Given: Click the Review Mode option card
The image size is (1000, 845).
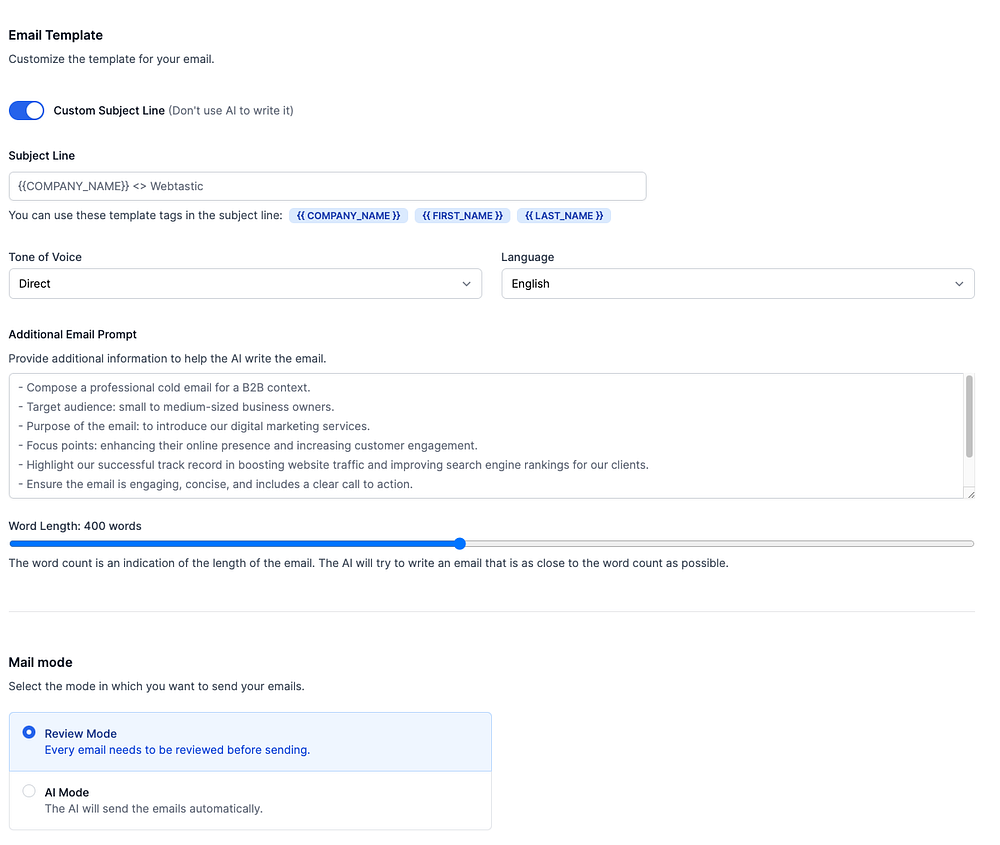Looking at the screenshot, I should click(250, 741).
